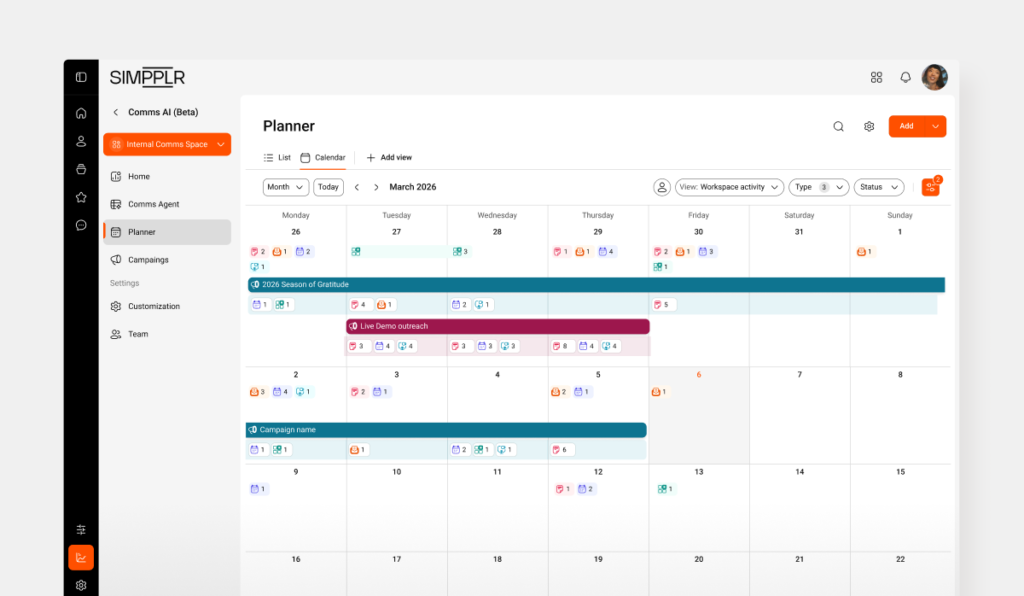Open Home in the sidebar
1024x596 pixels.
click(167, 176)
